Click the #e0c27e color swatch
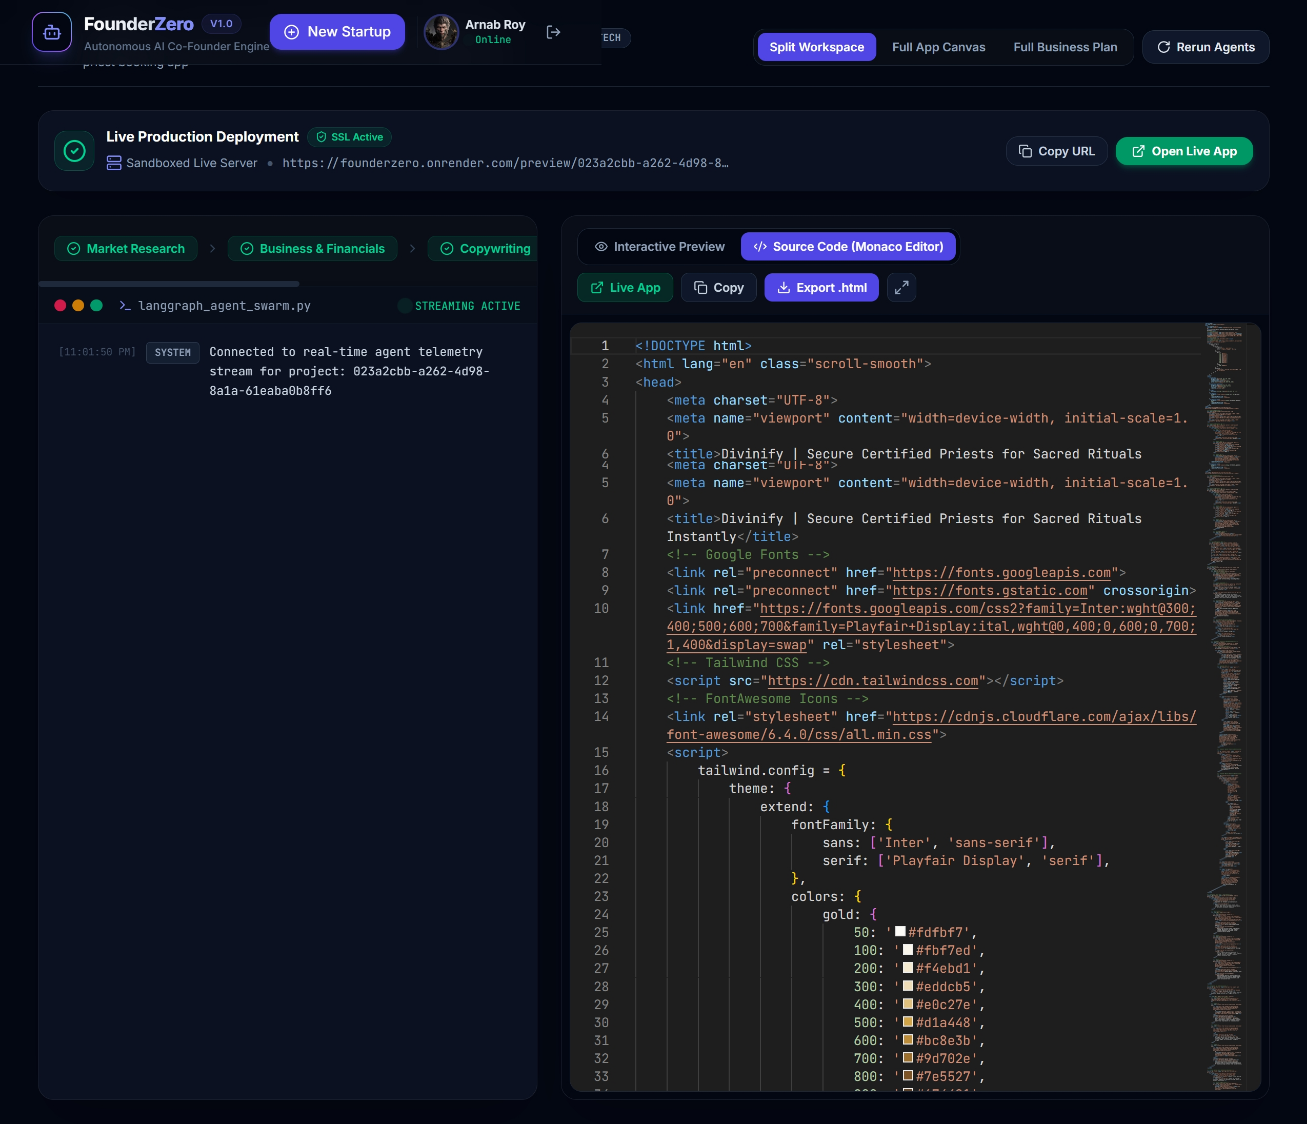 tap(908, 1004)
